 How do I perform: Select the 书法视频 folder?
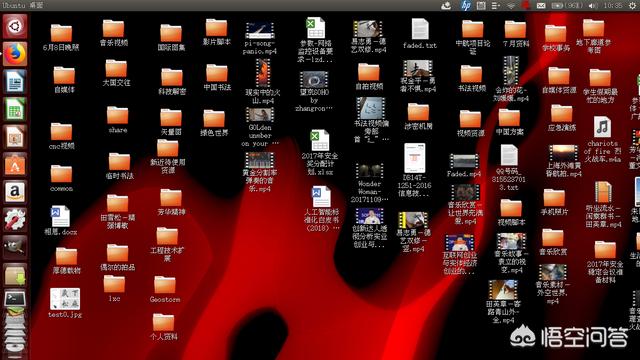coord(471,78)
